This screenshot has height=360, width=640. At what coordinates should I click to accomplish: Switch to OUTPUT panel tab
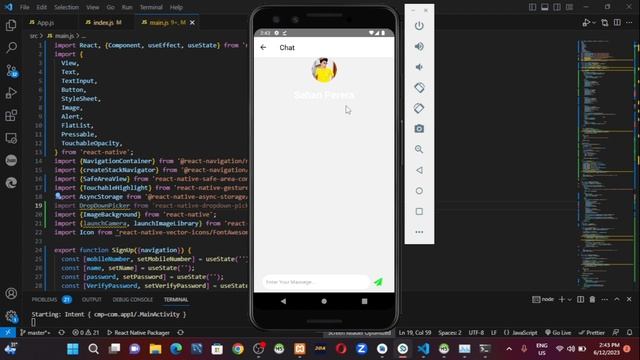point(91,299)
